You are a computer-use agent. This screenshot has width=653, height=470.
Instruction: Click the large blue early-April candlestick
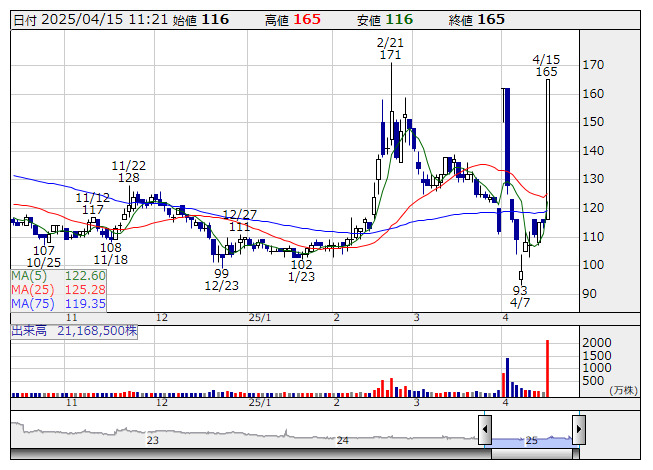pyautogui.click(x=507, y=137)
